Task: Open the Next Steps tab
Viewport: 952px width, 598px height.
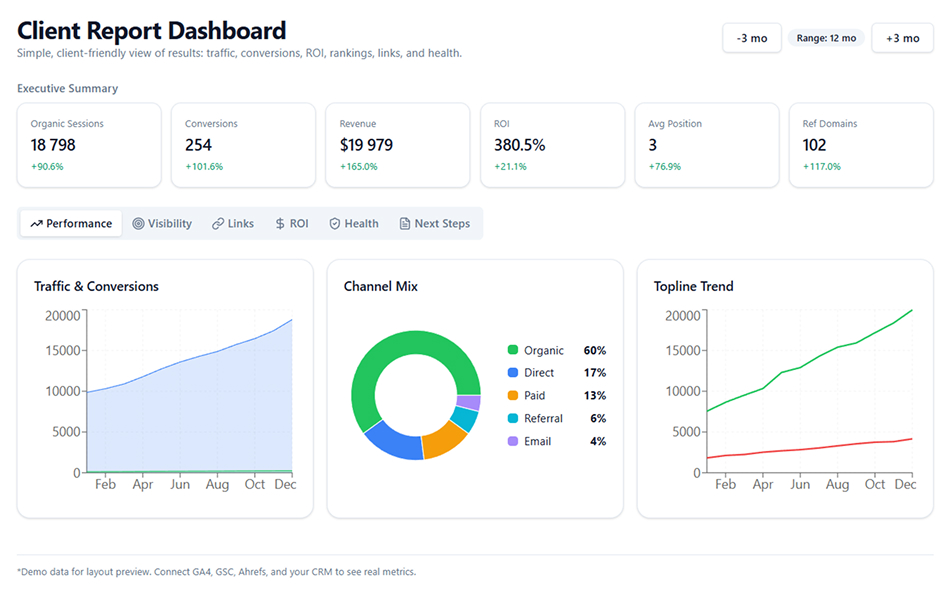Action: pyautogui.click(x=434, y=224)
